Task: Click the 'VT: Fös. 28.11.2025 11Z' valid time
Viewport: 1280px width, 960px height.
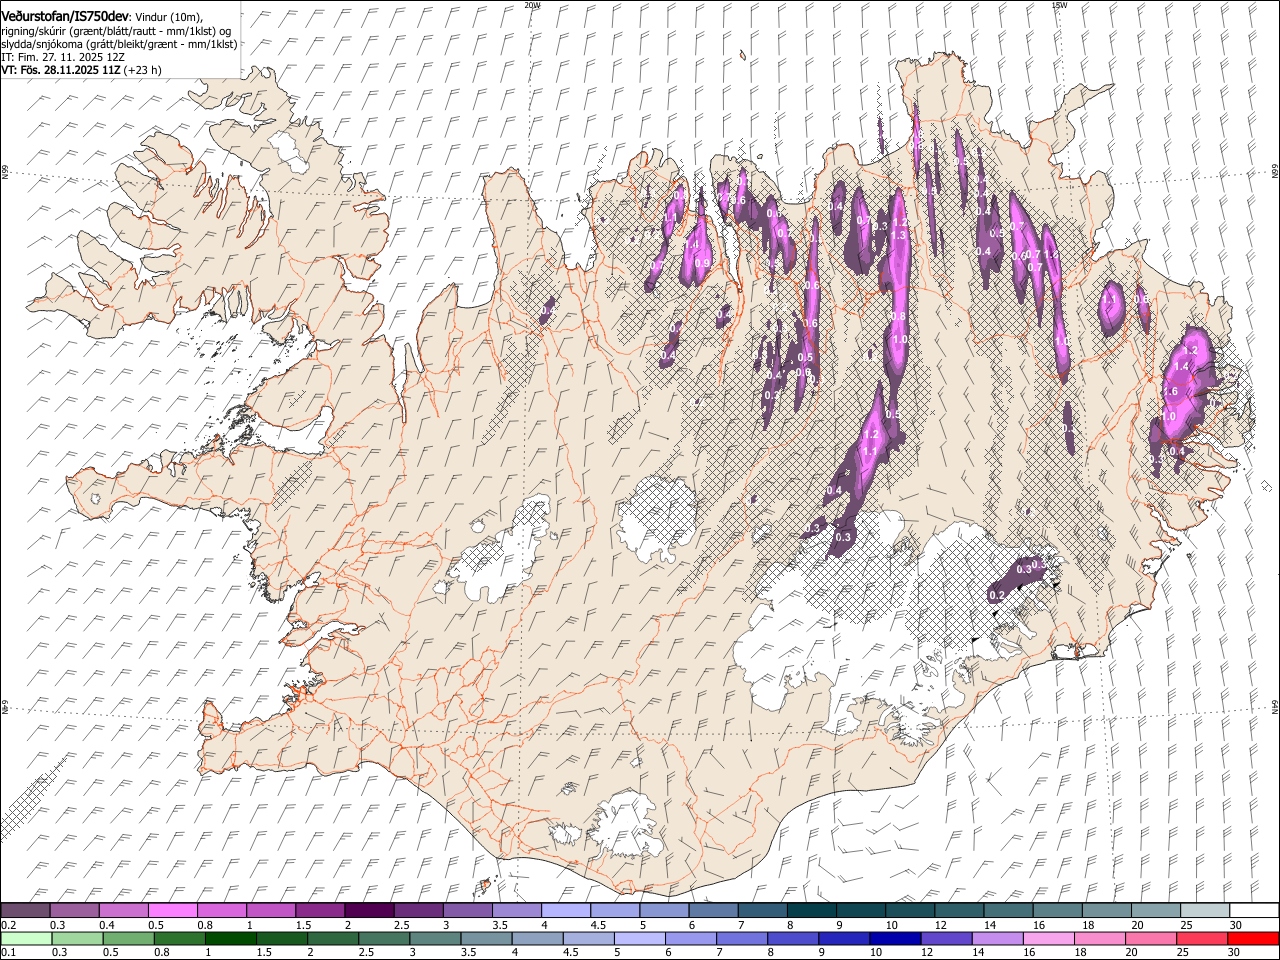Action: coord(60,70)
